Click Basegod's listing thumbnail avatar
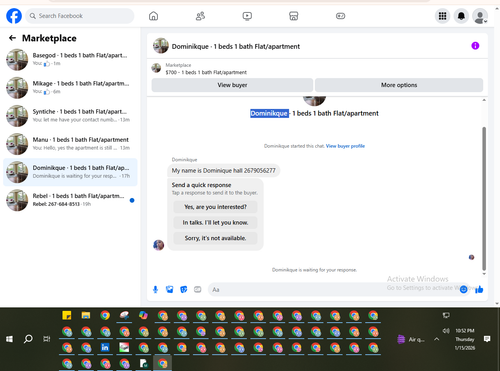 [x=17, y=60]
